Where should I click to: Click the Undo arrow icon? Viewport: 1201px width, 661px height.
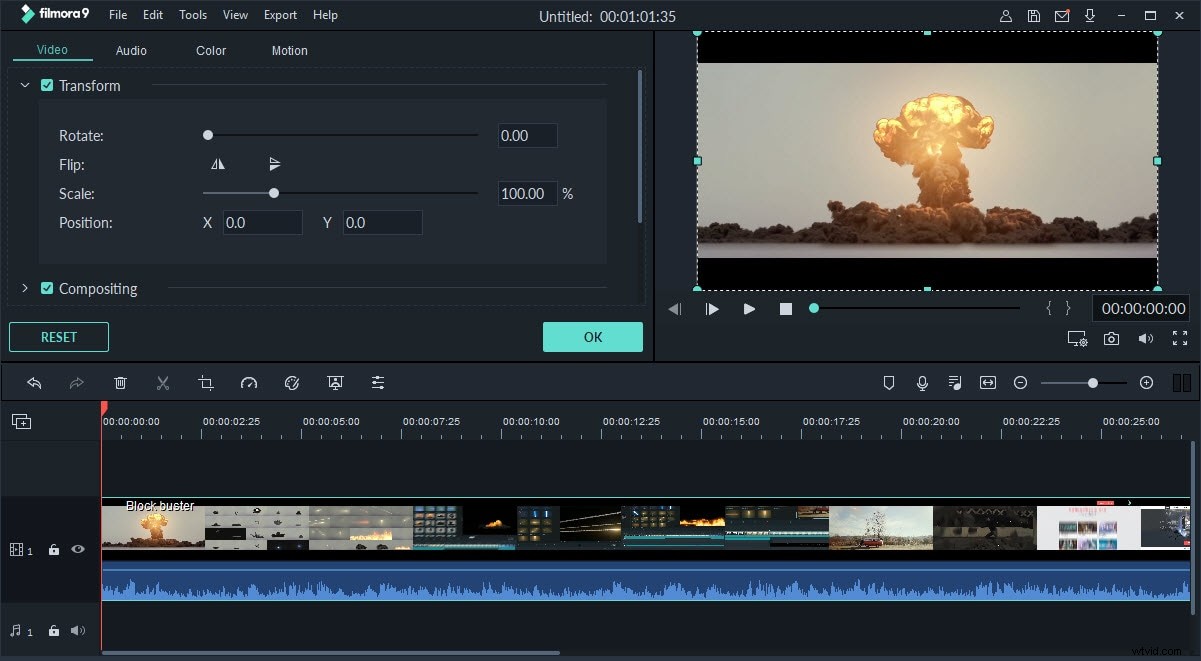coord(35,382)
